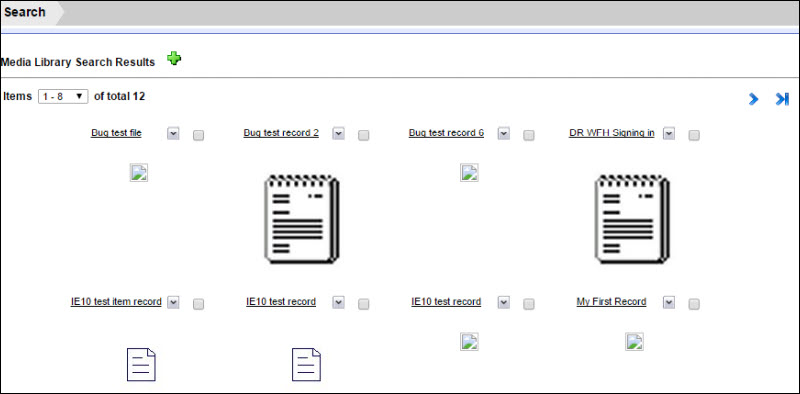Expand the IE10 test item record dropdown
This screenshot has width=800, height=394.
[173, 302]
